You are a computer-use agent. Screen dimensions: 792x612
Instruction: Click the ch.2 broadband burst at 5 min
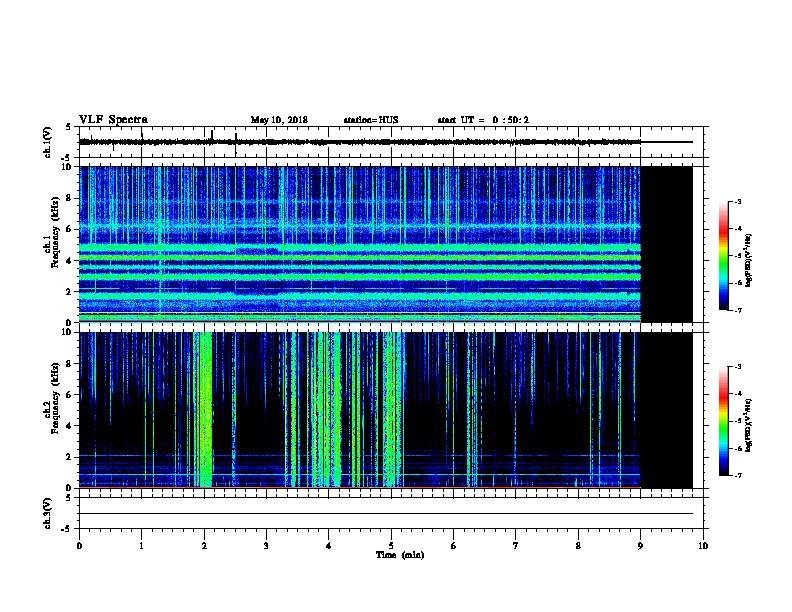[392, 410]
